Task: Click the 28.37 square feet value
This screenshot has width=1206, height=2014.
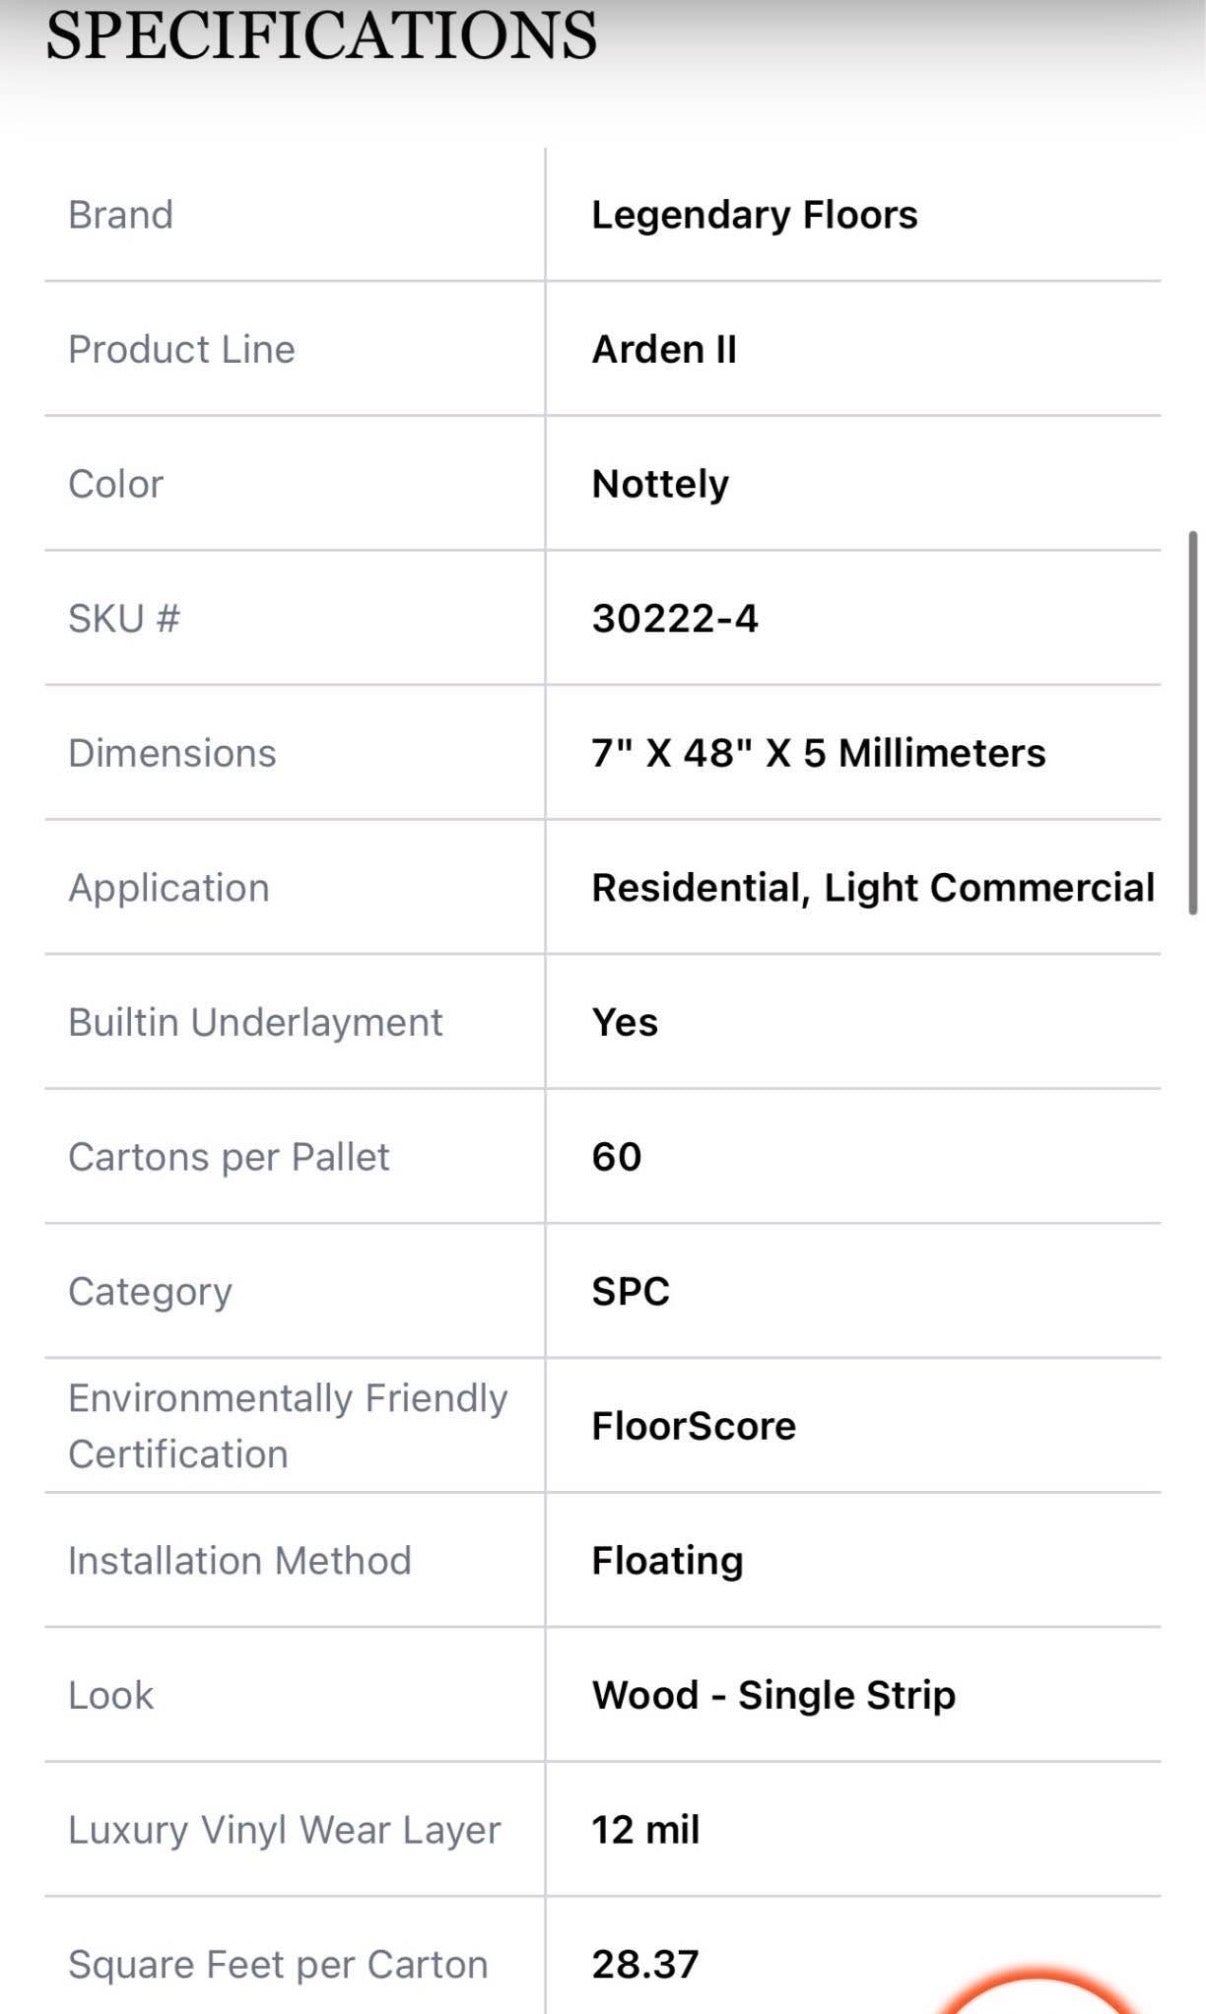Action: (x=645, y=1964)
